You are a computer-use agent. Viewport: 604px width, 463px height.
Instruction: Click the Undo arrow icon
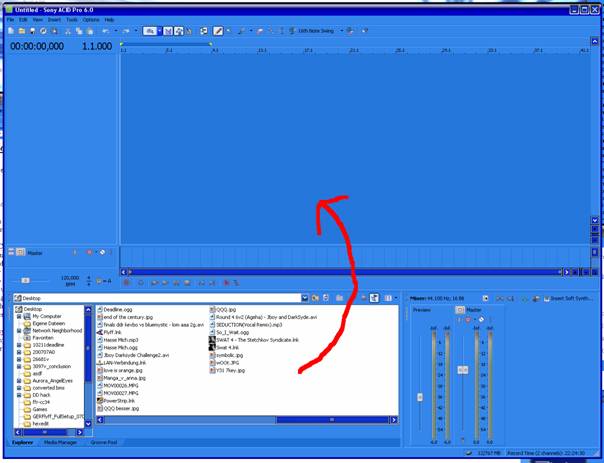[104, 31]
